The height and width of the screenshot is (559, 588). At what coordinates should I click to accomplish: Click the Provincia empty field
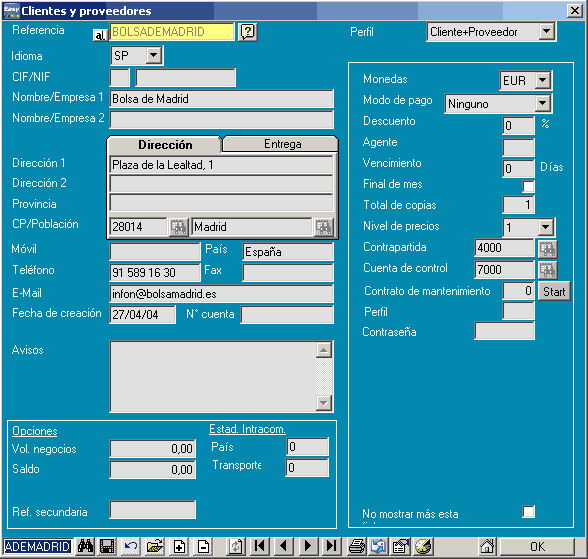[221, 203]
